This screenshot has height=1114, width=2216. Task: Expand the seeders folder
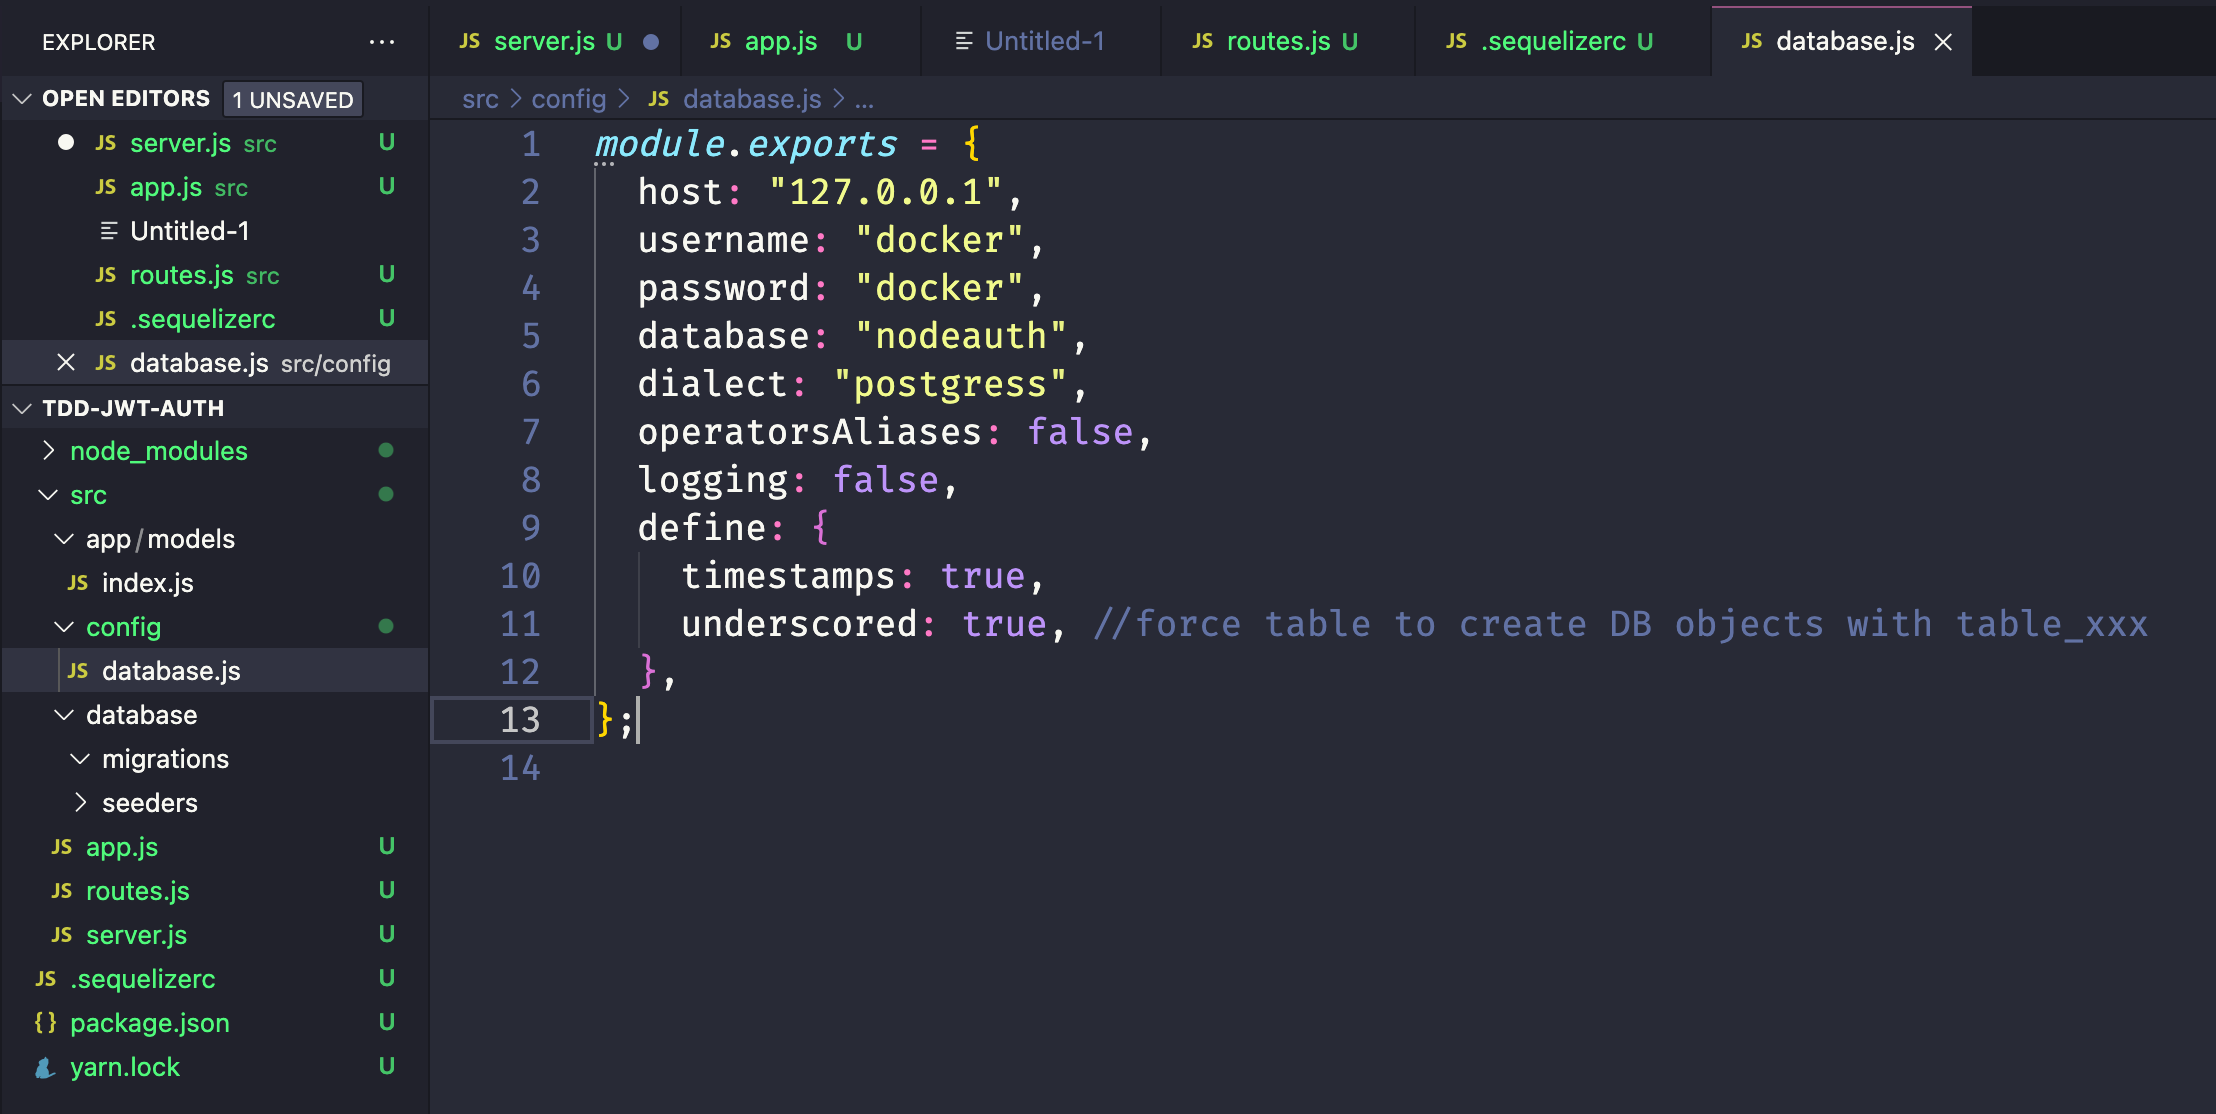80,802
